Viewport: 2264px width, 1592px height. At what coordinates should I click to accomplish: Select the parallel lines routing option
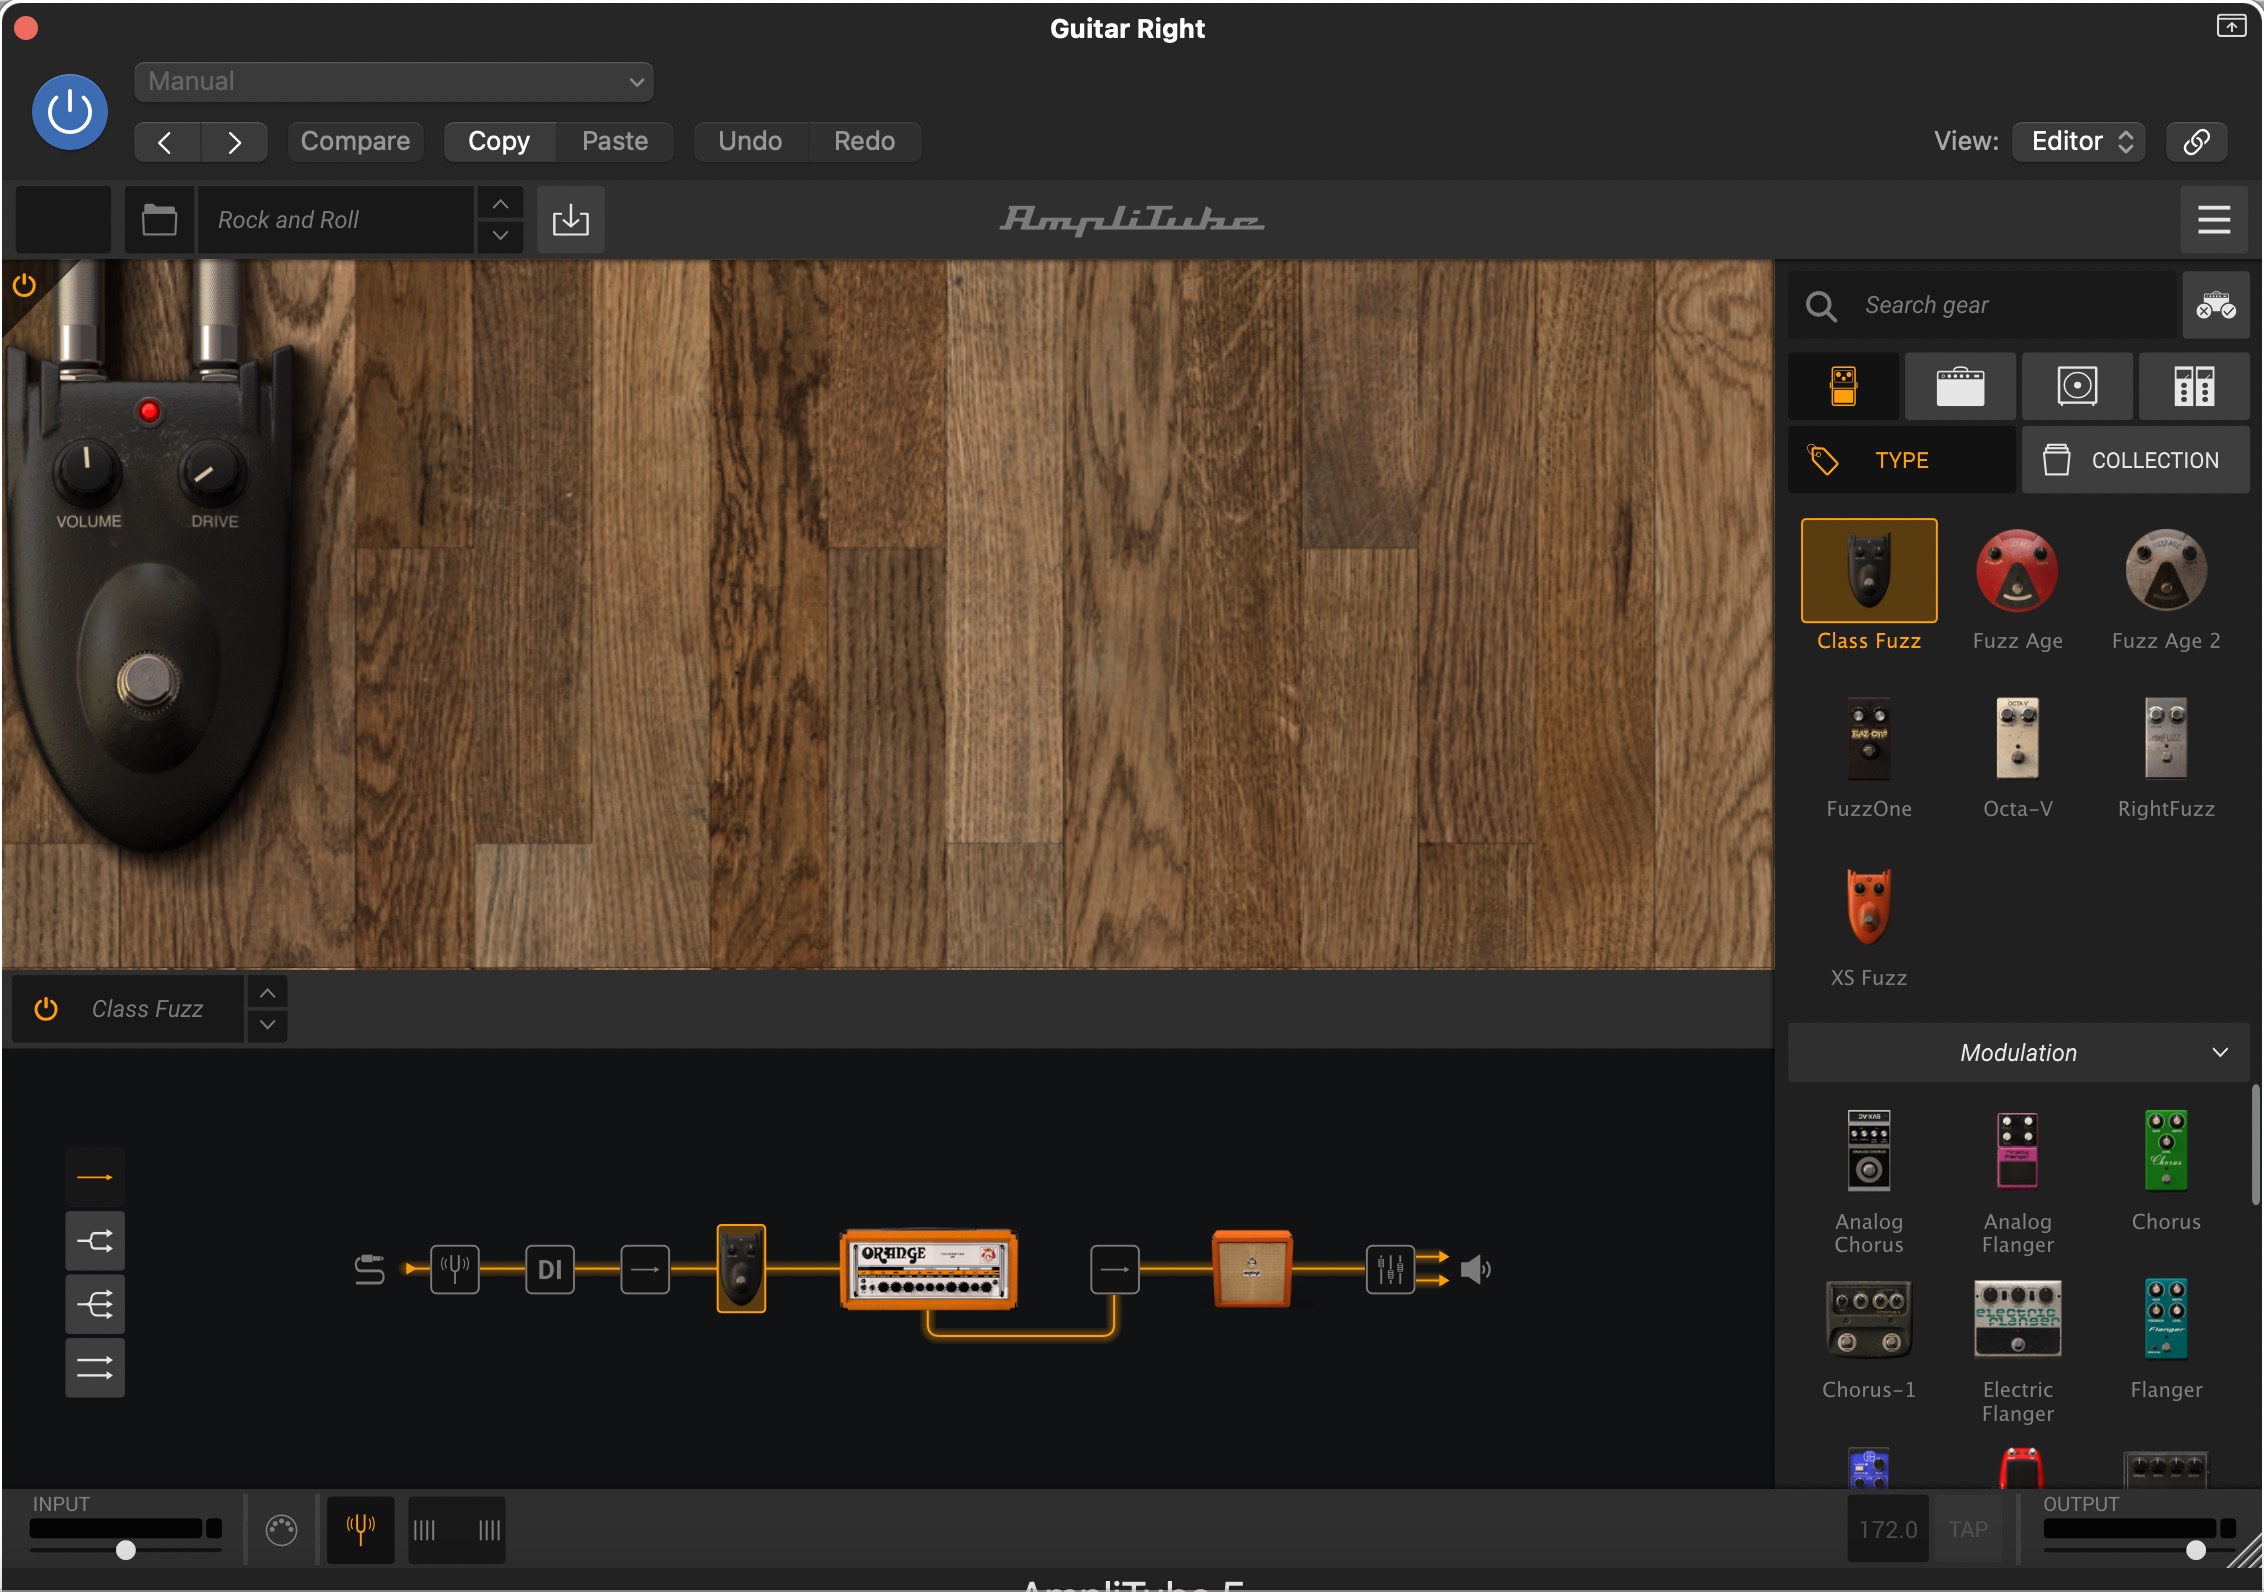point(95,1367)
